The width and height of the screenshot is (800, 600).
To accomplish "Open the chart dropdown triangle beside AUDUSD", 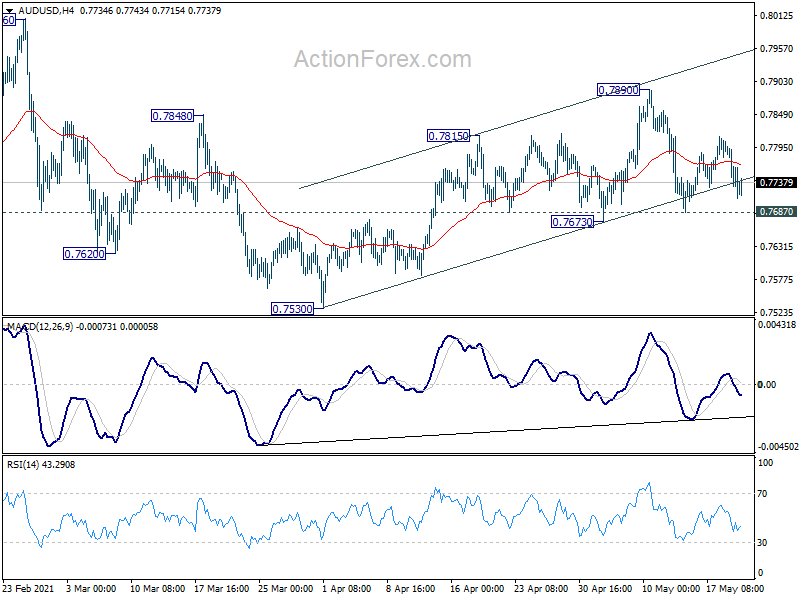I will click(x=10, y=11).
